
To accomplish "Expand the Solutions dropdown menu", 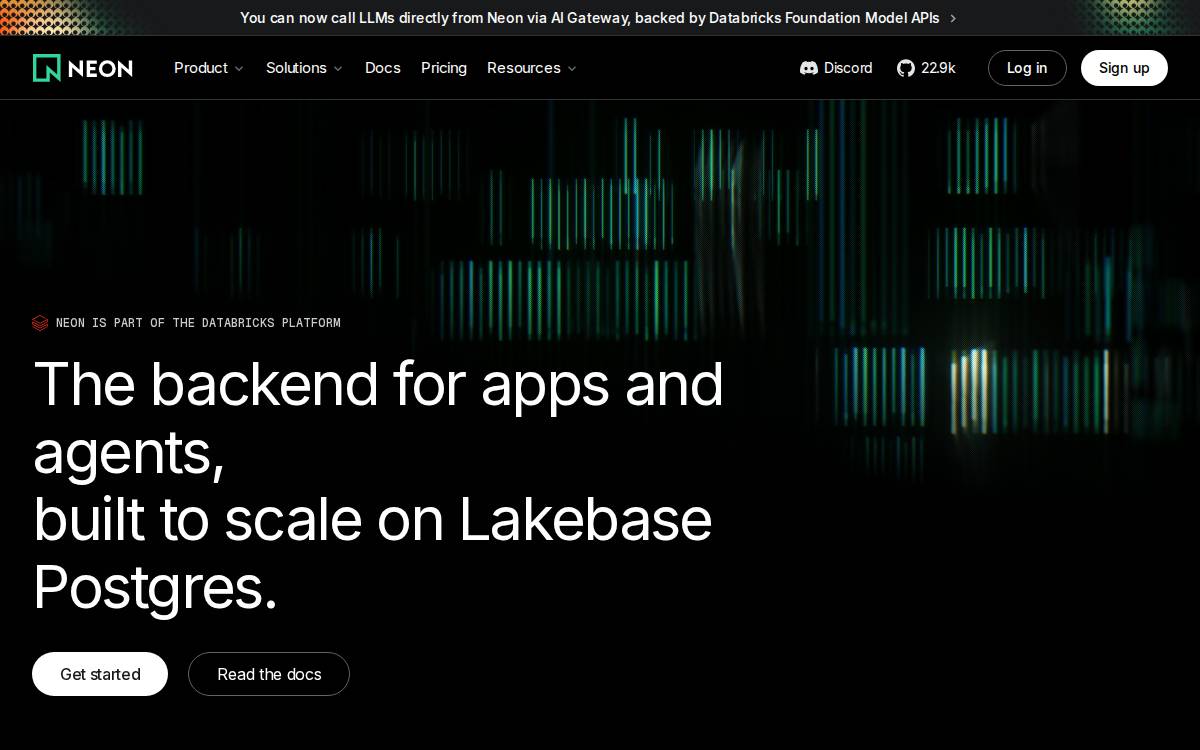I will [x=304, y=68].
